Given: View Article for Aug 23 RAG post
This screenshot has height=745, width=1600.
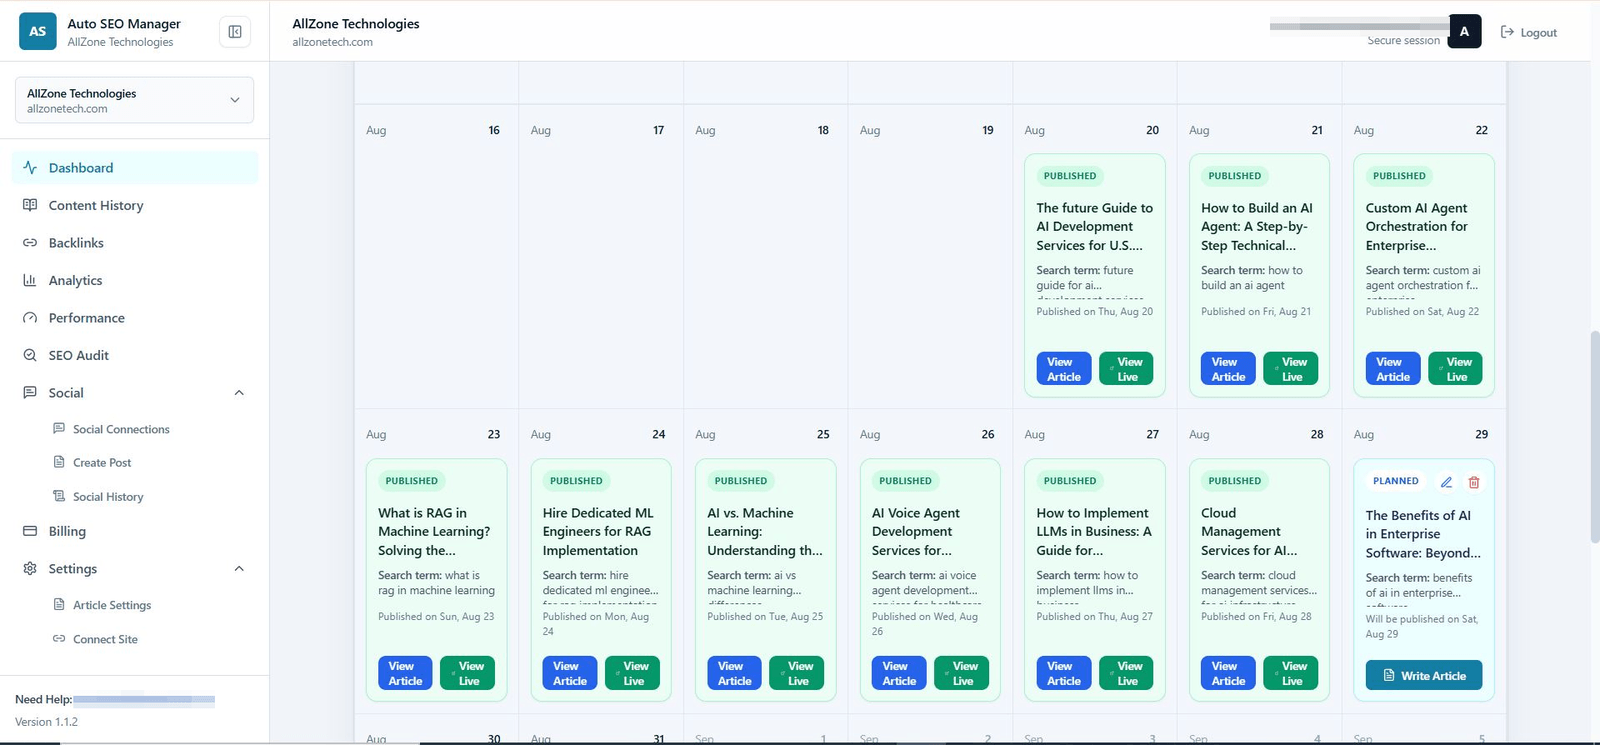Looking at the screenshot, I should coord(405,673).
